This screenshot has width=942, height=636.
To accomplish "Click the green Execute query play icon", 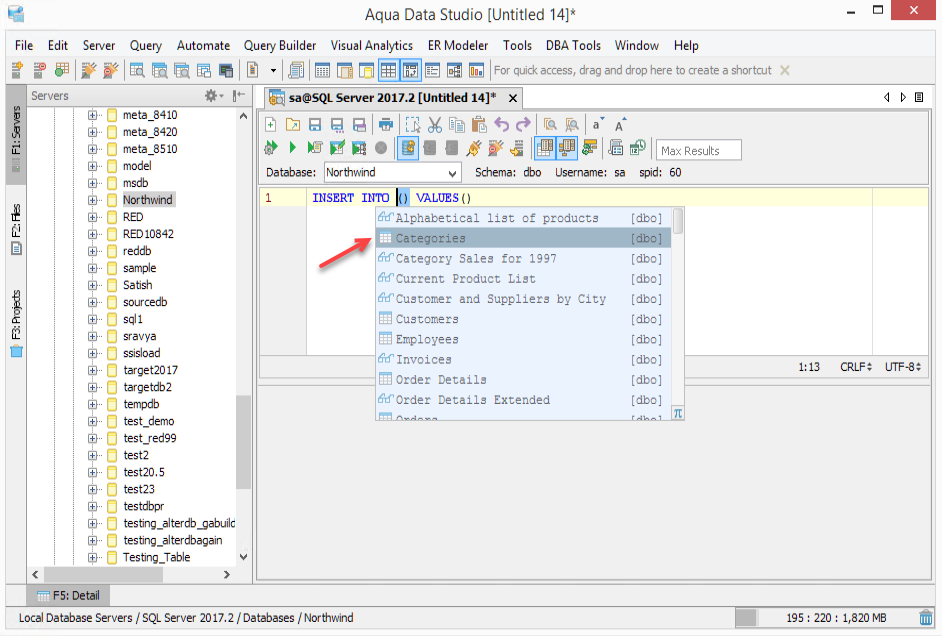I will tap(292, 147).
